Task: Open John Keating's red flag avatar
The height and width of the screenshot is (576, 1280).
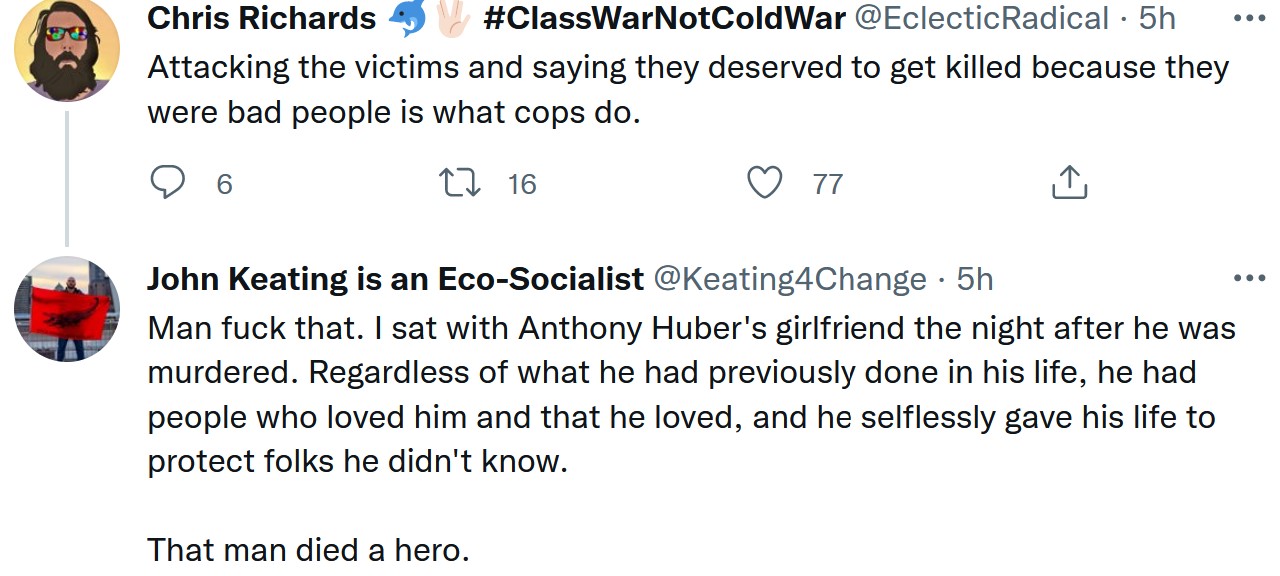Action: (67, 309)
